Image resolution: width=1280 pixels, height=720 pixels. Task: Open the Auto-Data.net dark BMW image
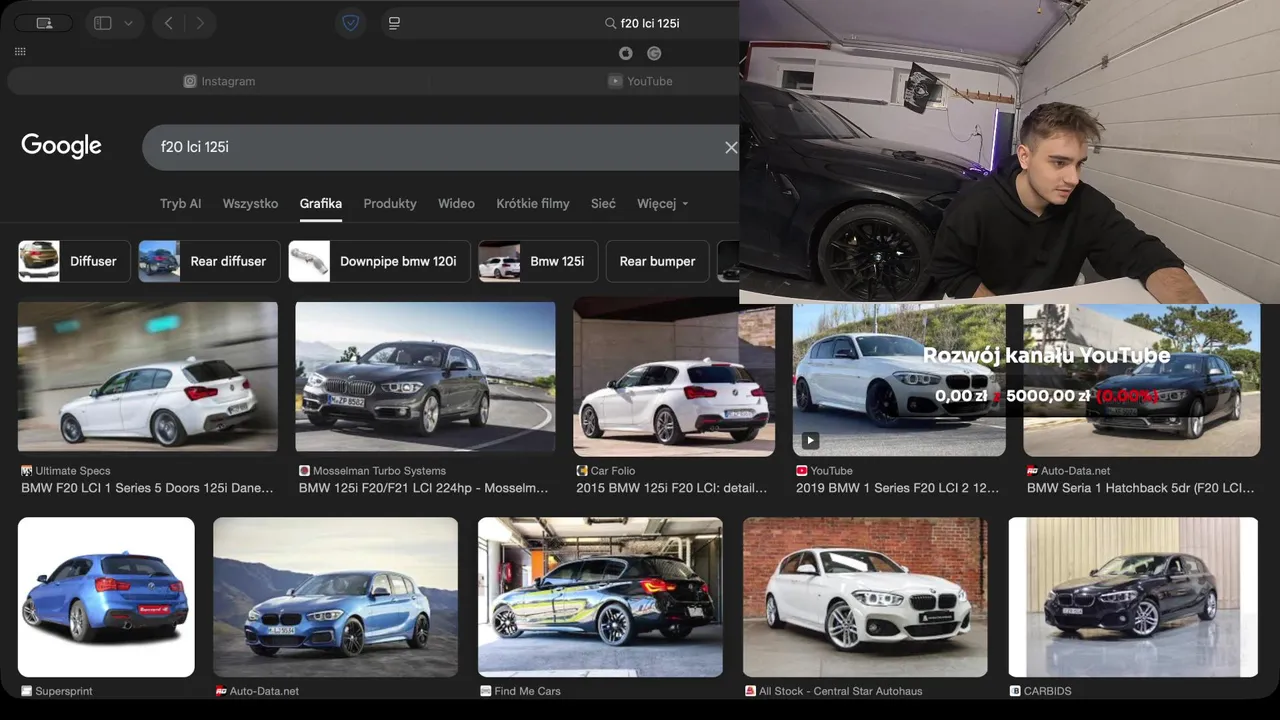click(1142, 380)
